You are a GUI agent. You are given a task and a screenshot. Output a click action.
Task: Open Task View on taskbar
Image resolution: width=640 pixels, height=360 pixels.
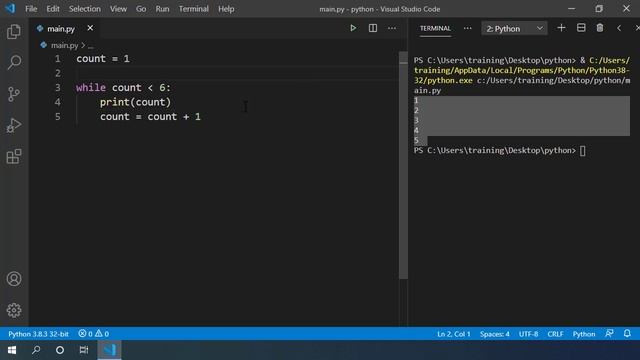[x=84, y=350]
